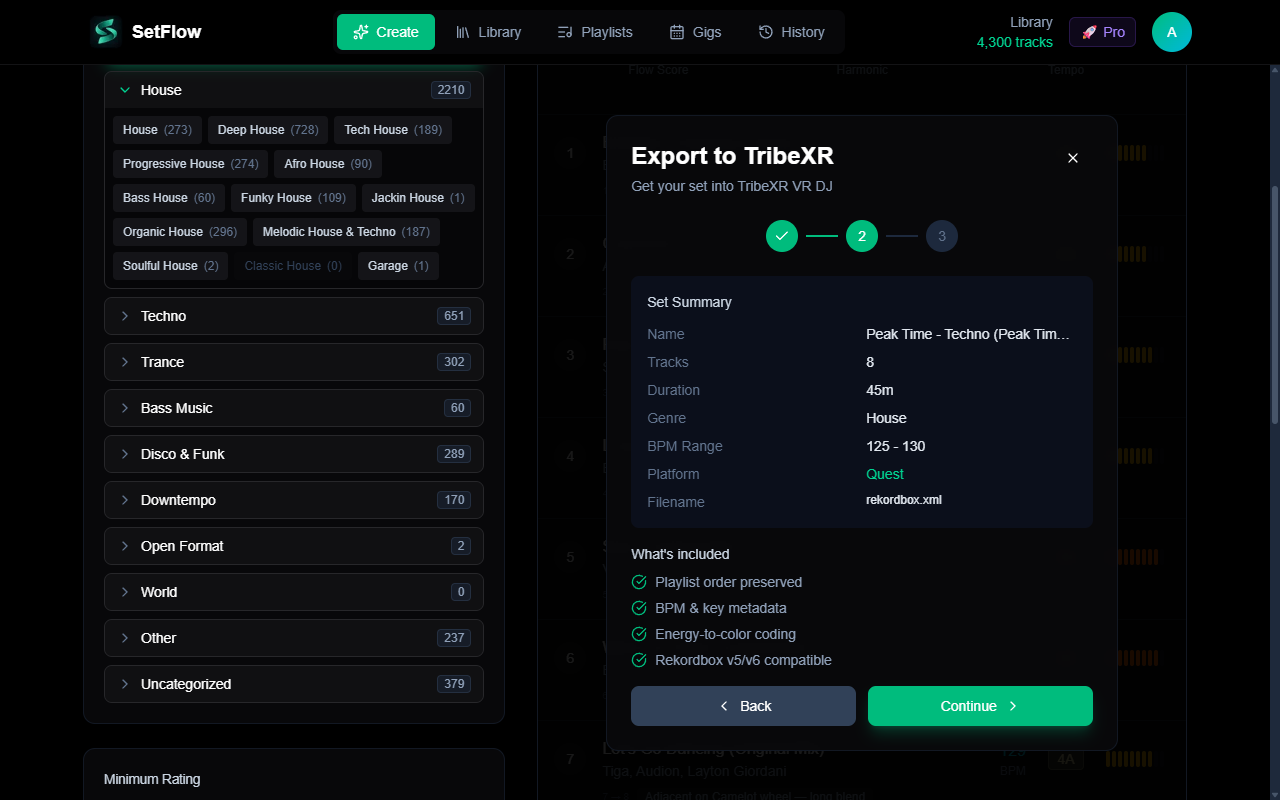The width and height of the screenshot is (1280, 800).
Task: Select the Deep House filter chip
Action: tap(267, 130)
